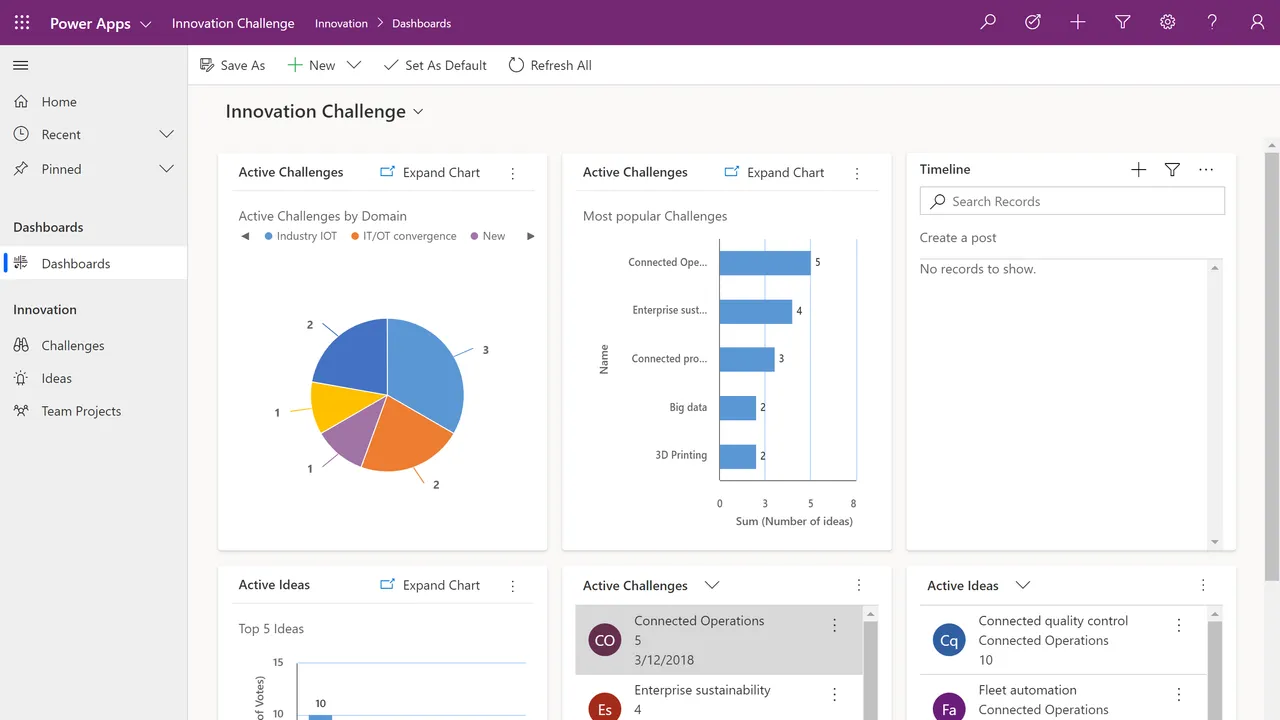
Task: Click the Home icon in sidebar
Action: (x=21, y=101)
